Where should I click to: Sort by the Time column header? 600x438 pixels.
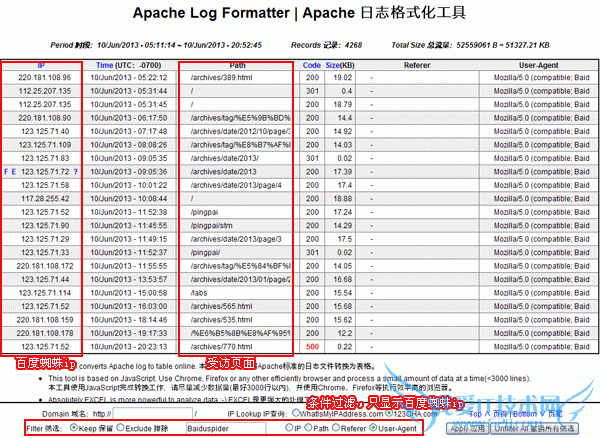[104, 65]
